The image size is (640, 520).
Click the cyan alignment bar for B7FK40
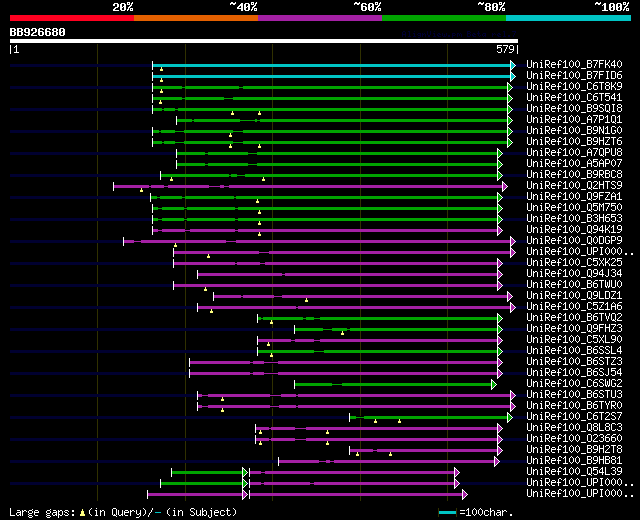(x=331, y=65)
